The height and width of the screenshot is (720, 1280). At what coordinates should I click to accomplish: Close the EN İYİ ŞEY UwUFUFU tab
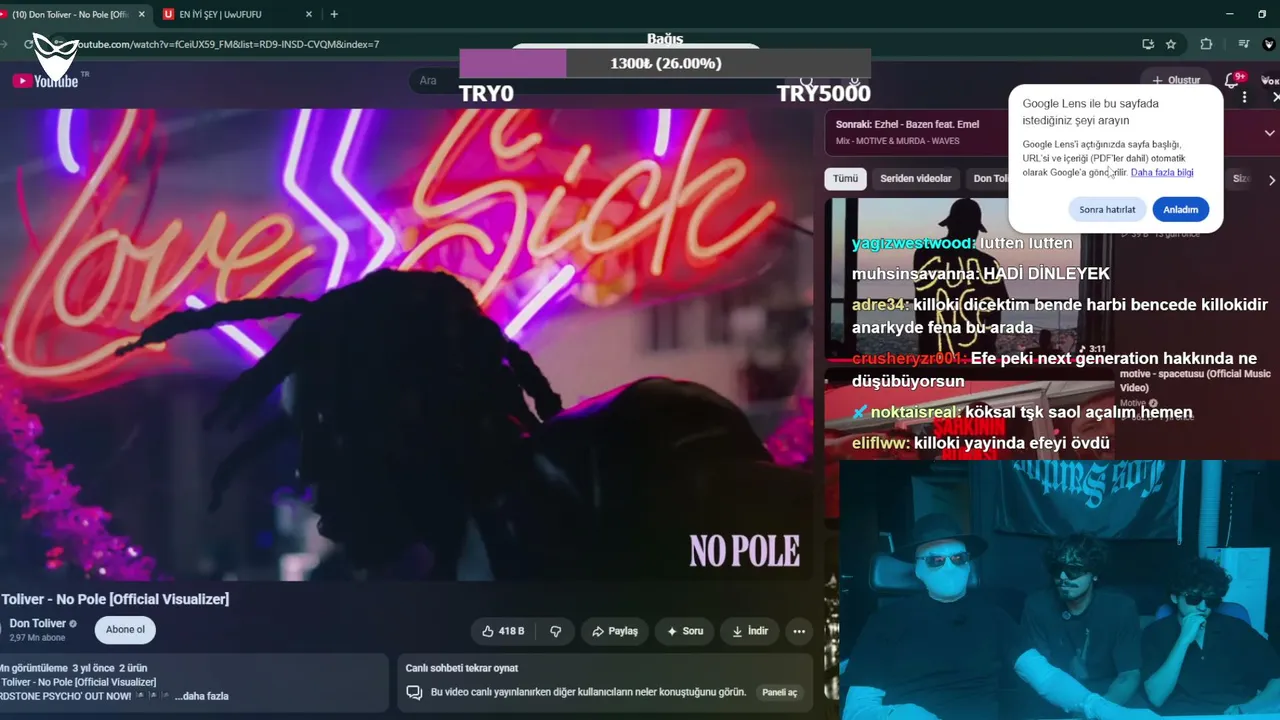(309, 14)
